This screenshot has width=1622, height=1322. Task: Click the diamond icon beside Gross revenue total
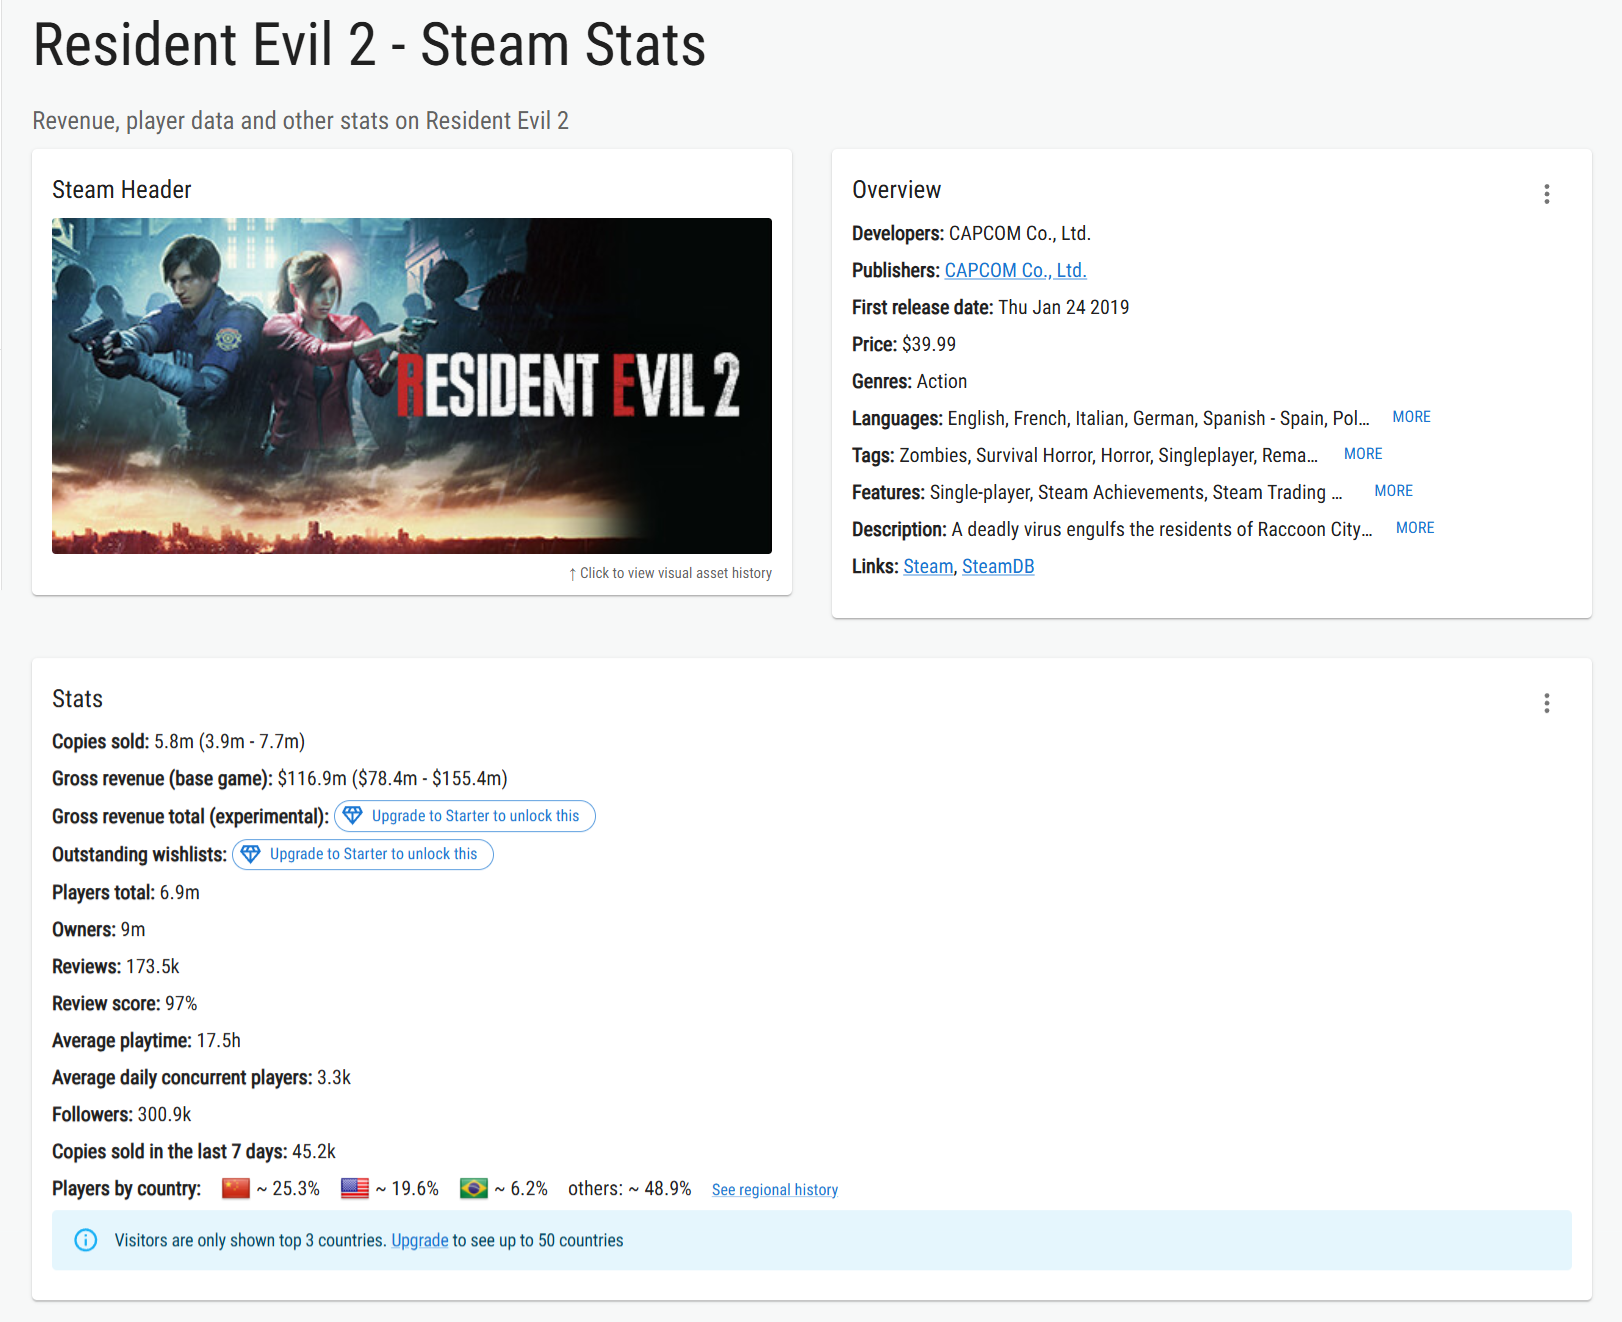click(353, 815)
